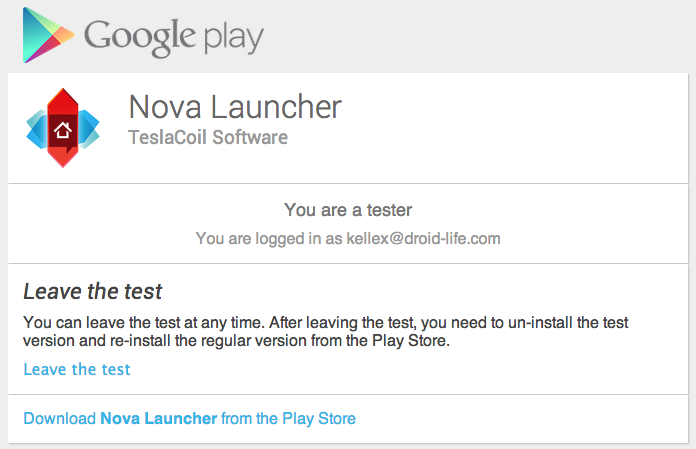The width and height of the screenshot is (696, 449).
Task: Click the blue left wing of Nova icon
Action: (38, 128)
